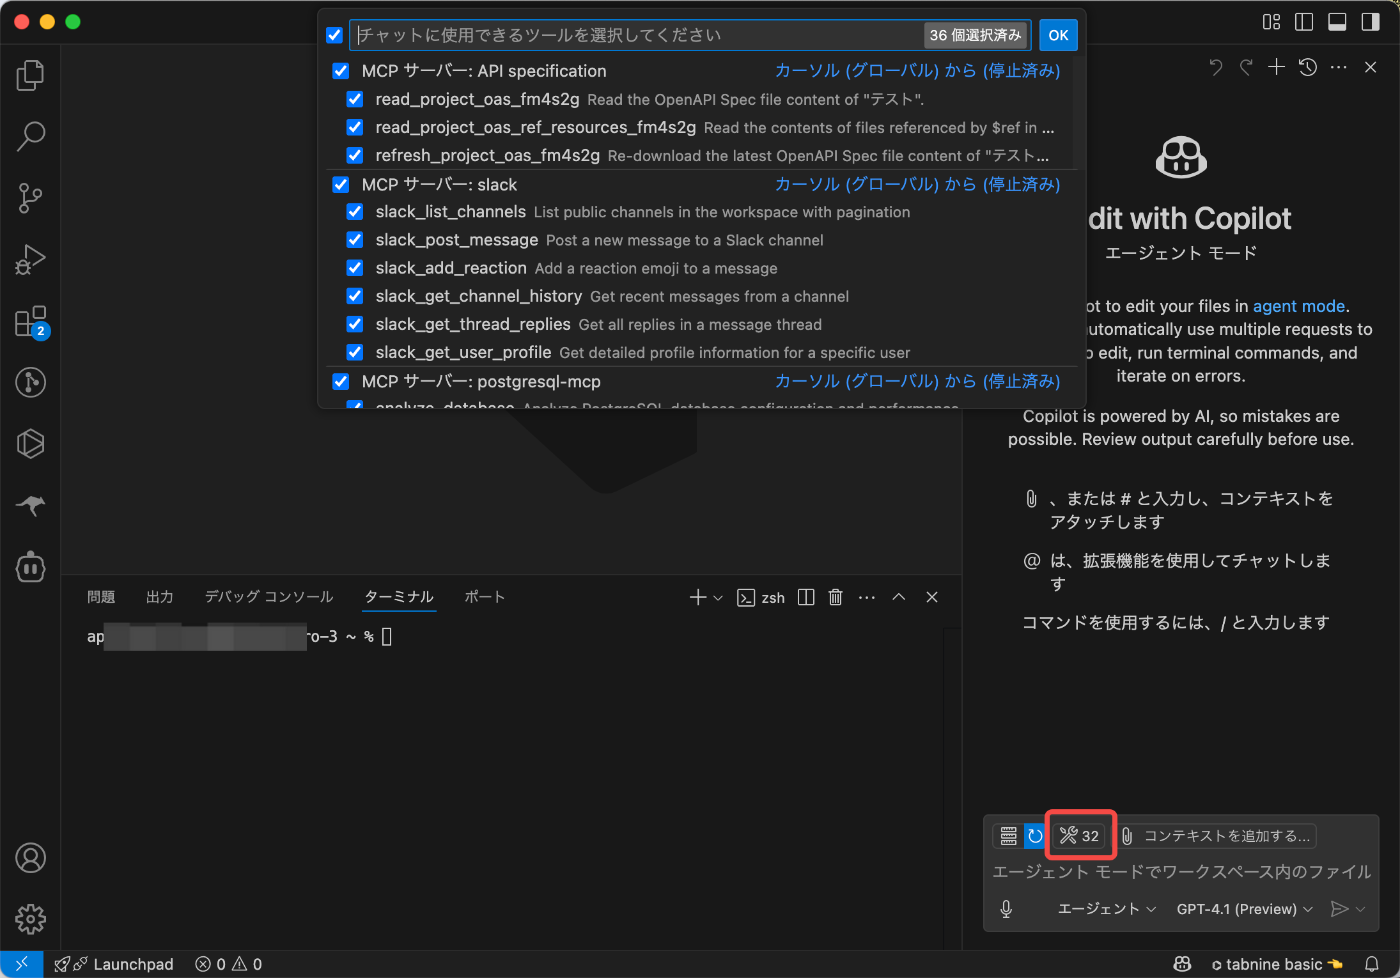Open notifications bell in status bar
Screen dimensions: 1400x978
(x=1372, y=964)
